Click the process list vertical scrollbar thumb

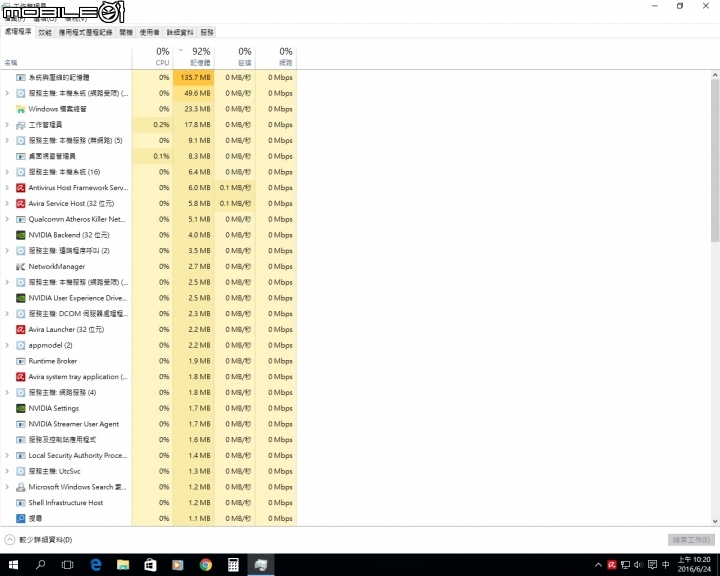coord(715,160)
